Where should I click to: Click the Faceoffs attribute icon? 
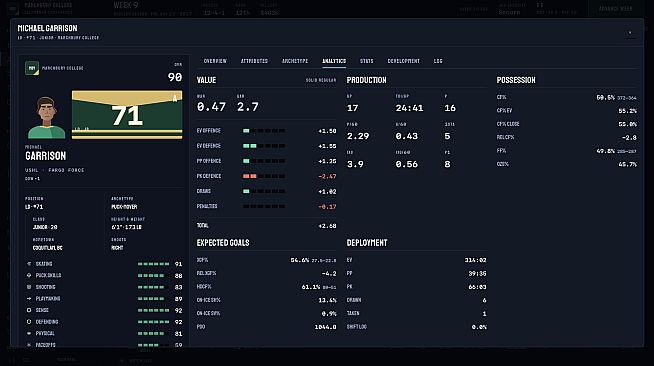(29, 345)
